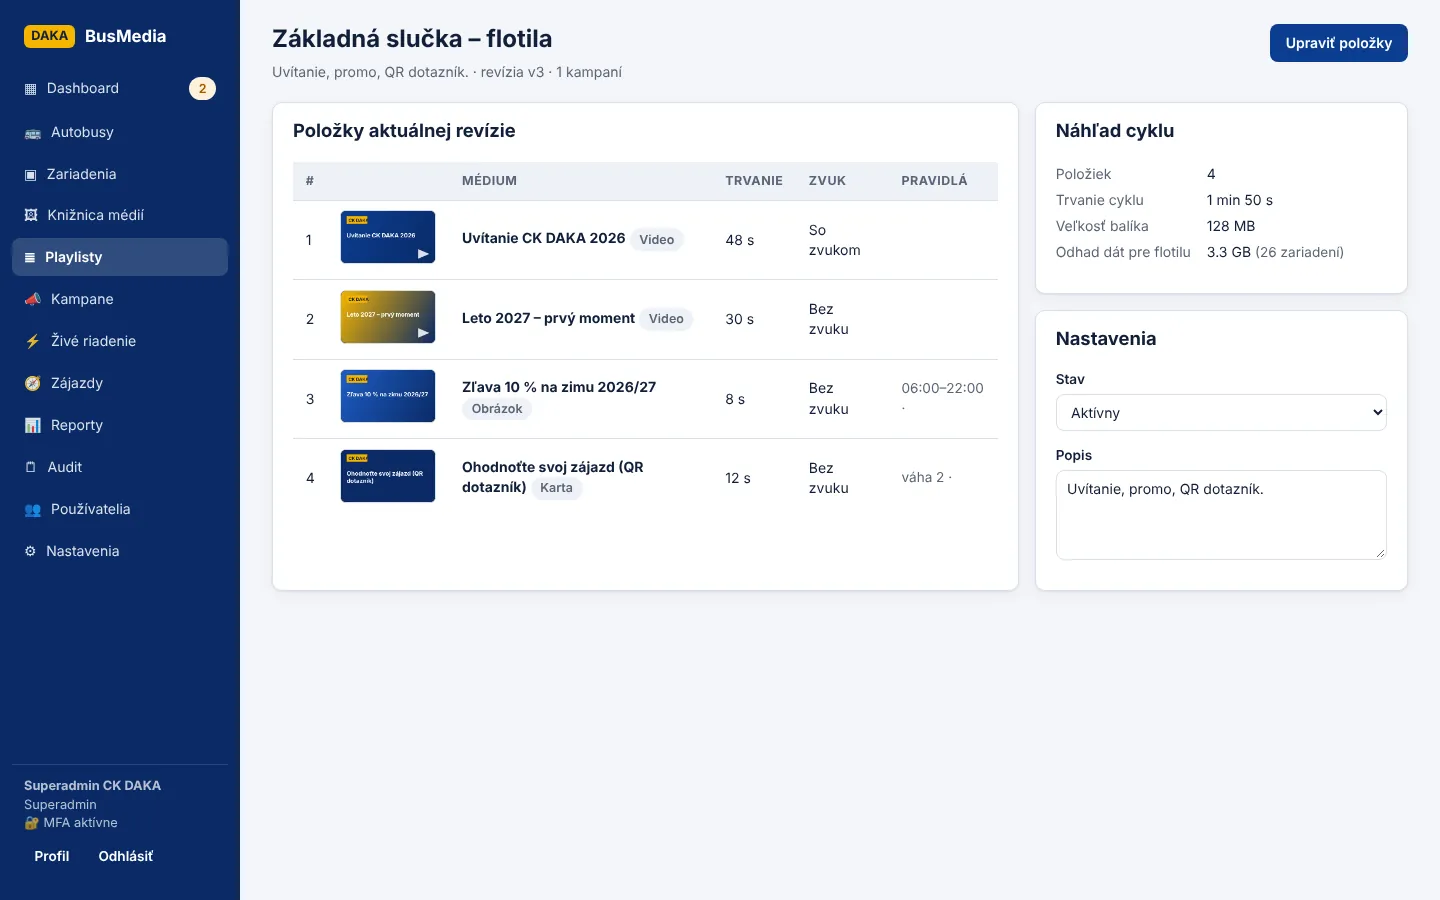The height and width of the screenshot is (900, 1440).
Task: Go to Autobusy section
Action: tap(120, 133)
